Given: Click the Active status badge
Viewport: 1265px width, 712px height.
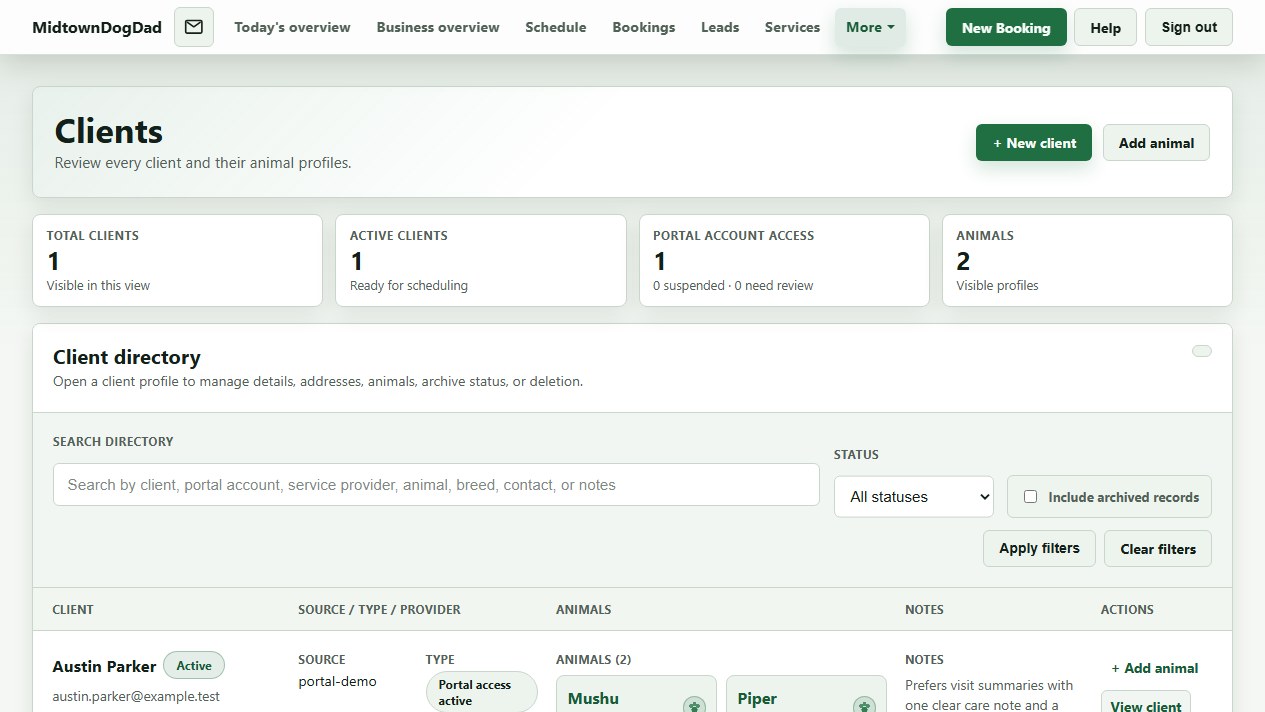Looking at the screenshot, I should click(194, 665).
